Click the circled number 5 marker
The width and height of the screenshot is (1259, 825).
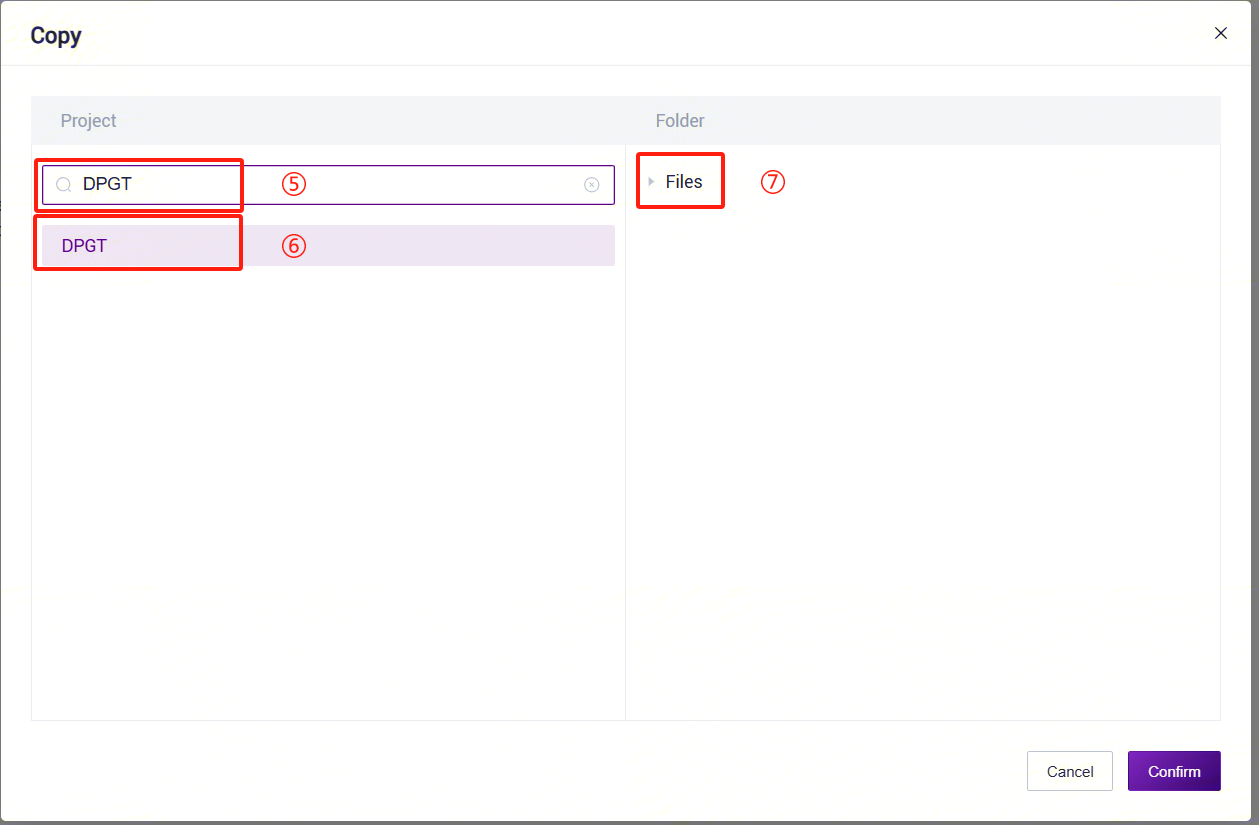pos(293,185)
